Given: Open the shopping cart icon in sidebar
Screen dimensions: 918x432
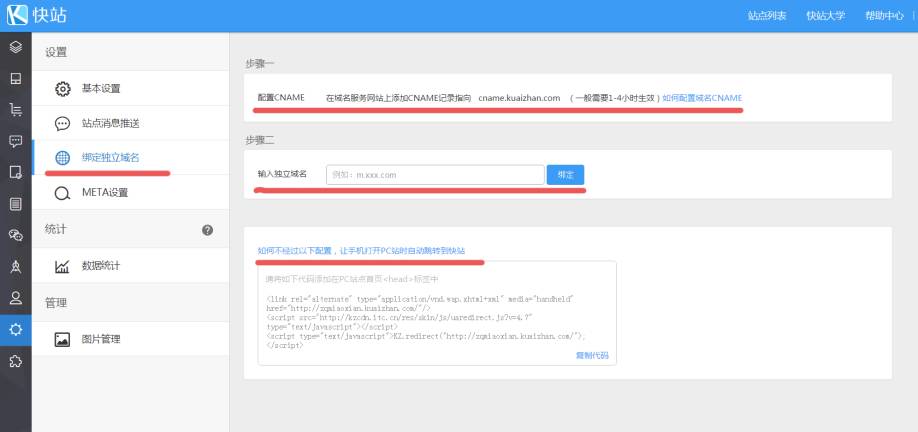Looking at the screenshot, I should coord(16,109).
